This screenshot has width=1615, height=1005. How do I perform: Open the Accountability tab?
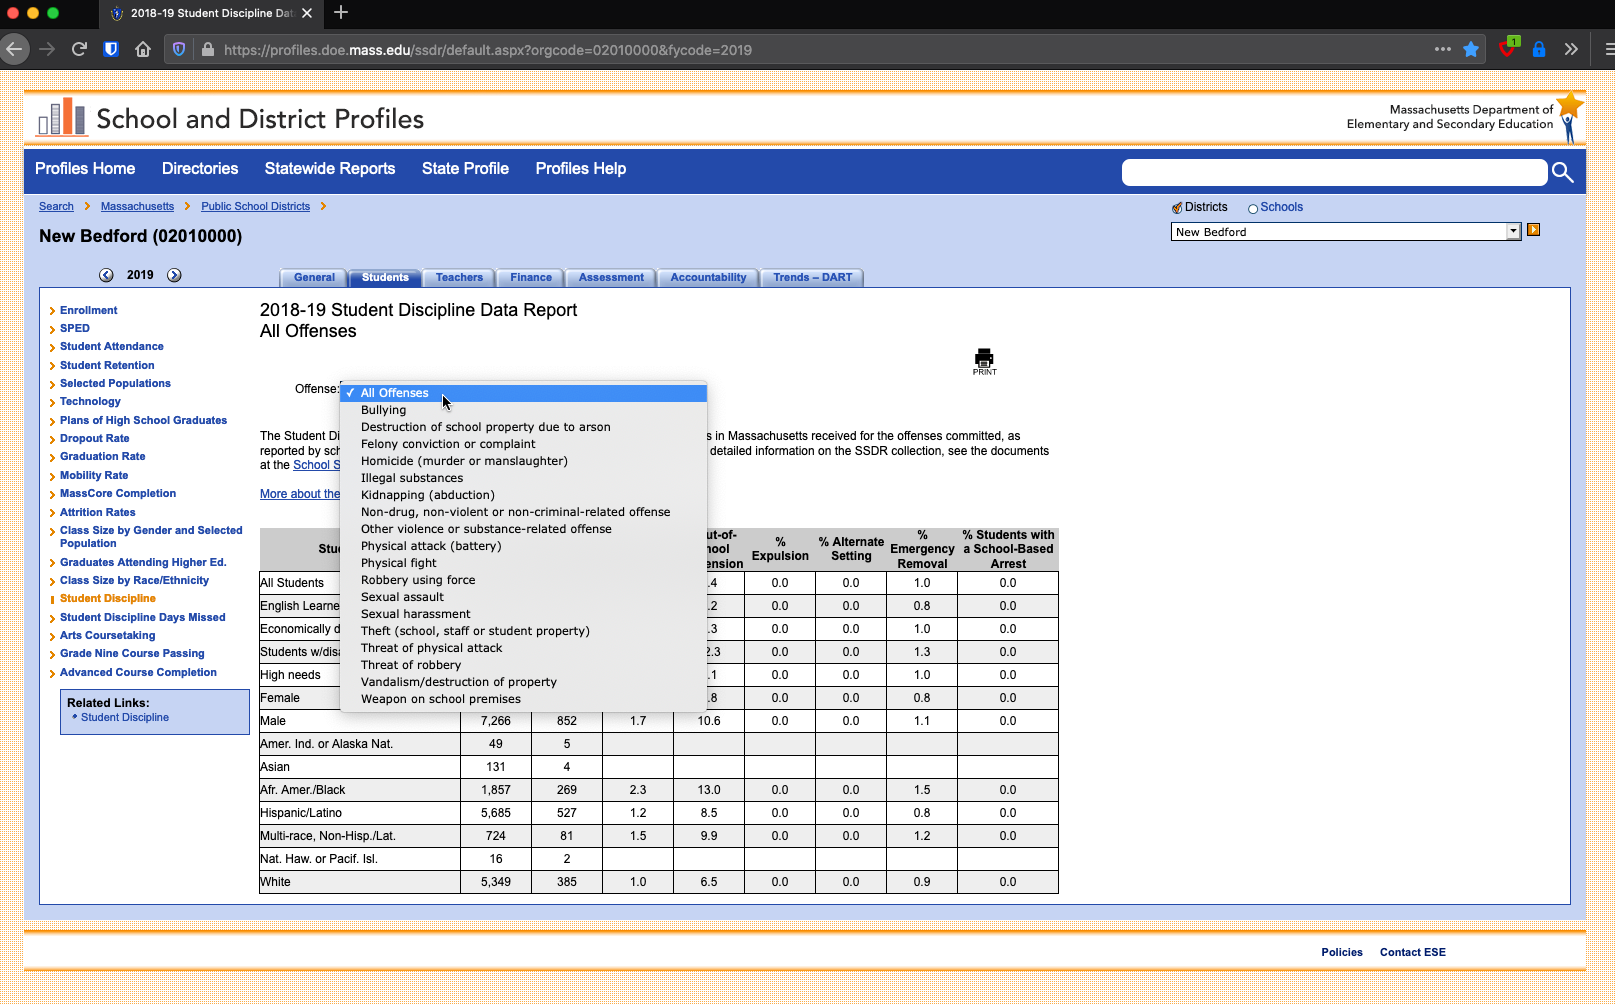(708, 278)
